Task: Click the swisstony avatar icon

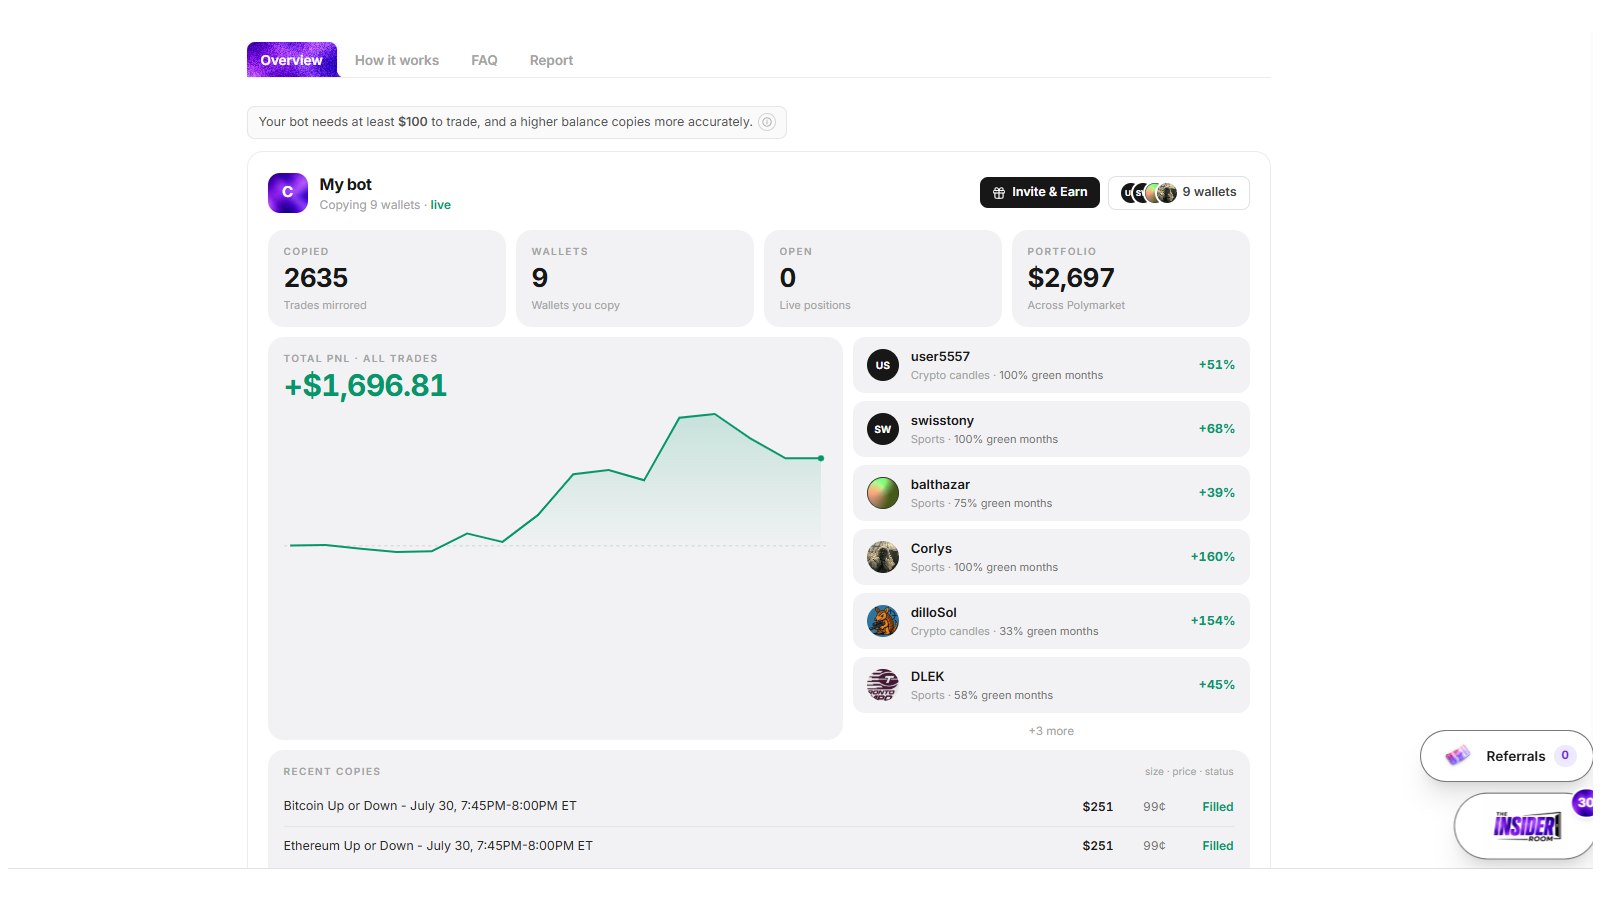Action: click(883, 429)
